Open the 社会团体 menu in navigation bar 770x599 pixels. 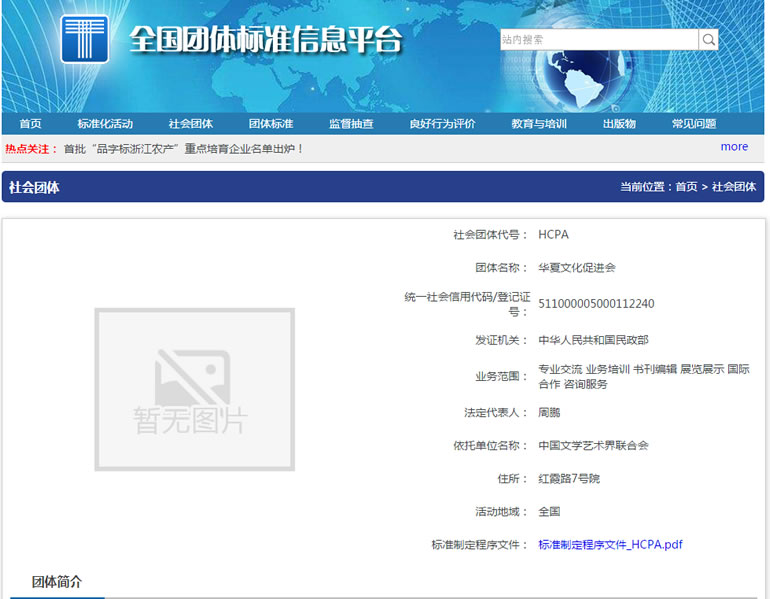[191, 124]
